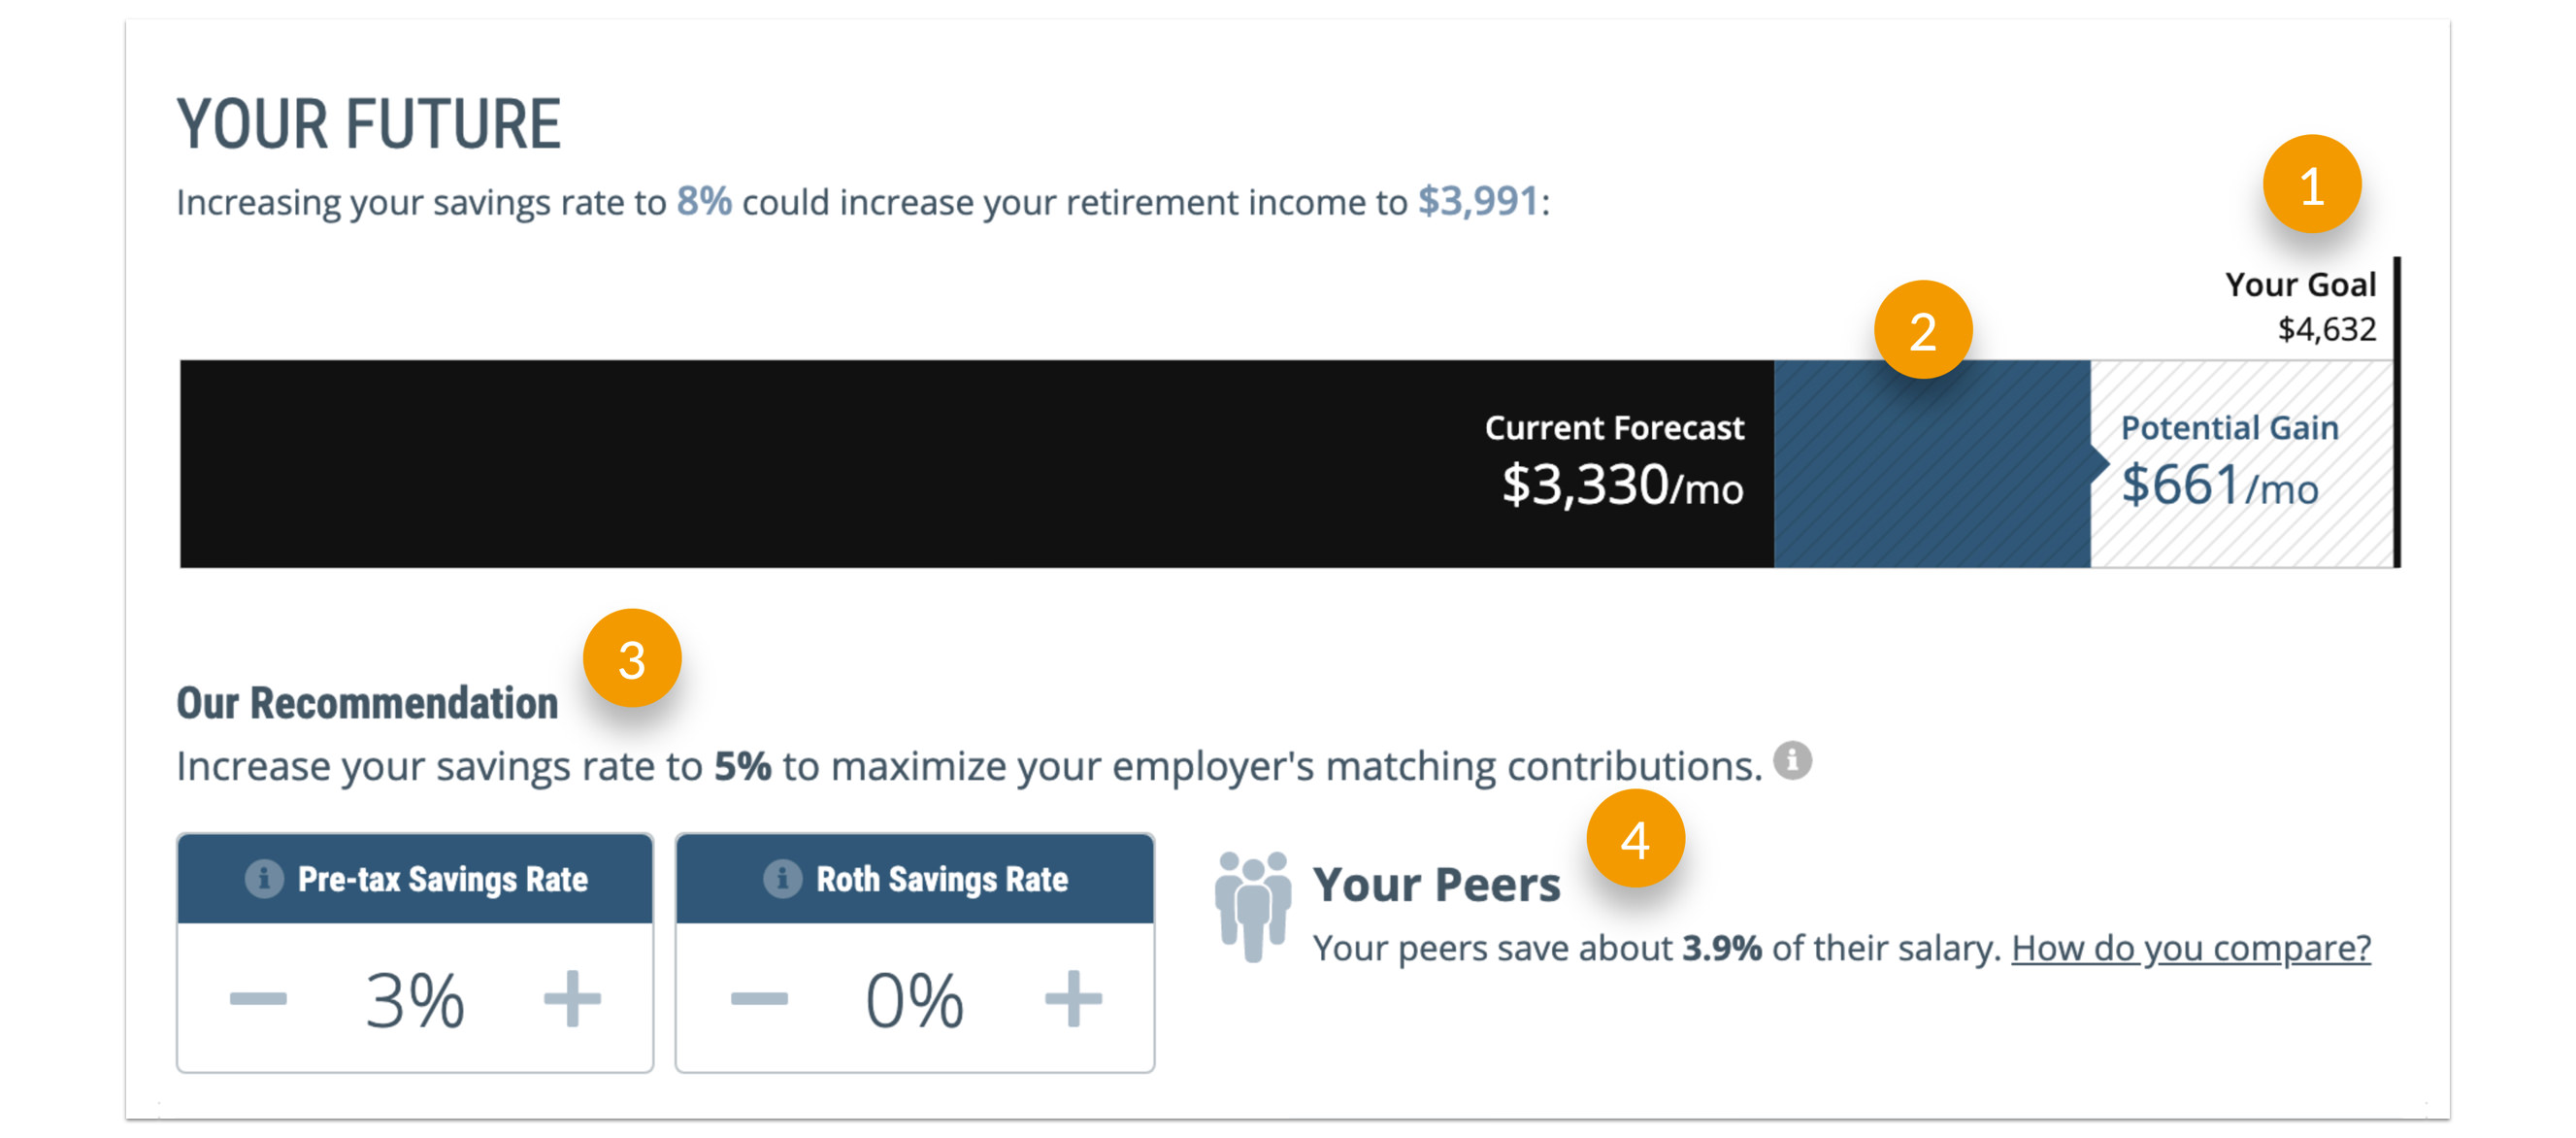Image resolution: width=2576 pixels, height=1138 pixels.
Task: Click the Pre-tax 3% value field
Action: [414, 1000]
